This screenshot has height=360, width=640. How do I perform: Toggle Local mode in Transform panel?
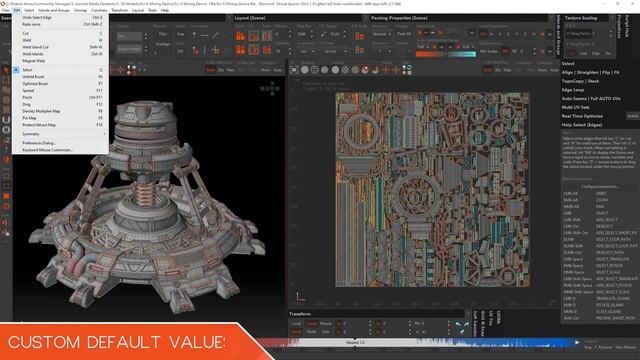[x=296, y=324]
